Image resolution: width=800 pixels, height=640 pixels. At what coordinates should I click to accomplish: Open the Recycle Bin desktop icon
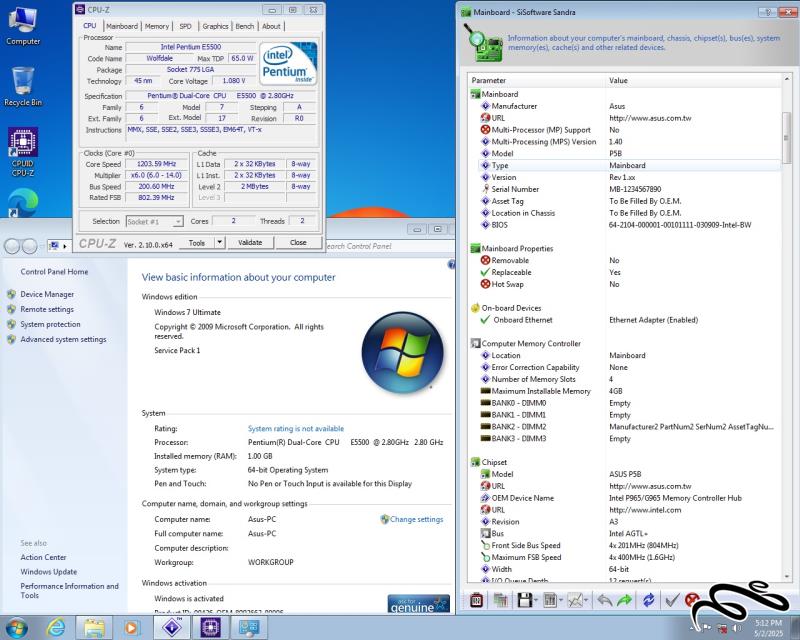coord(23,86)
